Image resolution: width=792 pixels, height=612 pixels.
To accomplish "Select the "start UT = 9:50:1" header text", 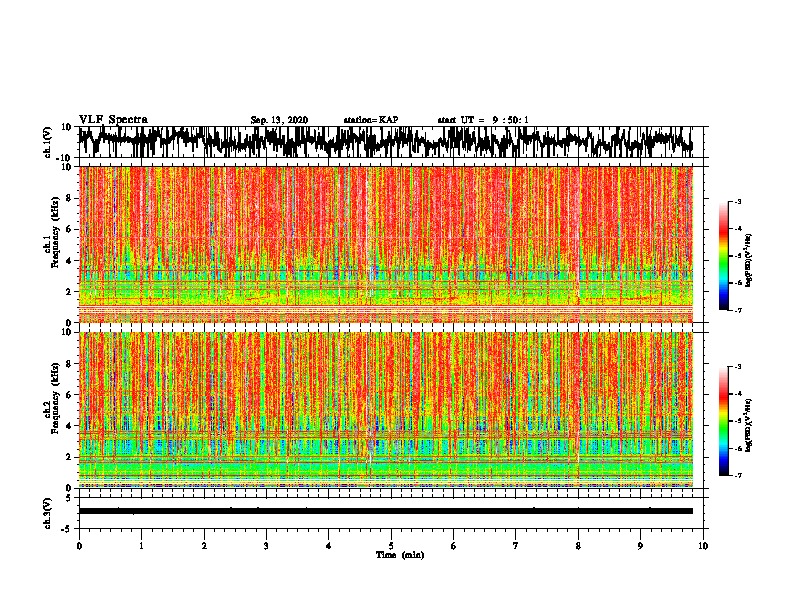I will tap(483, 120).
